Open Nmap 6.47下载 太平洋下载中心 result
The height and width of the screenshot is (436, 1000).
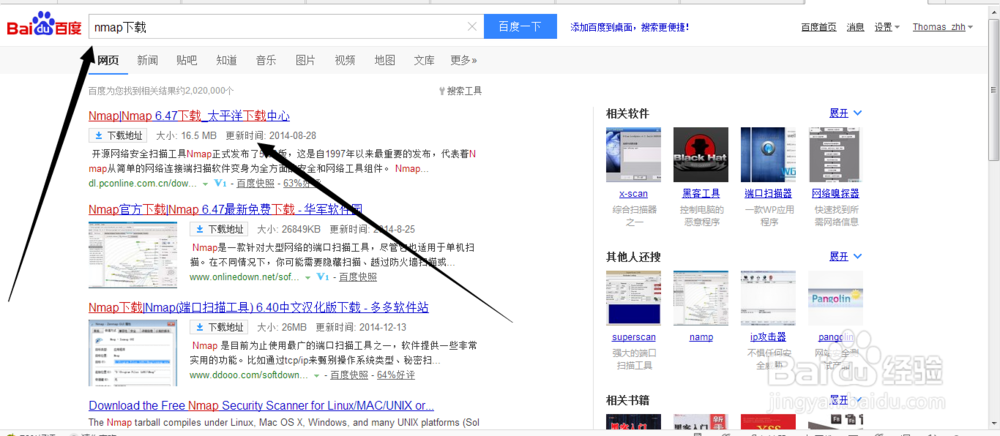pyautogui.click(x=189, y=116)
